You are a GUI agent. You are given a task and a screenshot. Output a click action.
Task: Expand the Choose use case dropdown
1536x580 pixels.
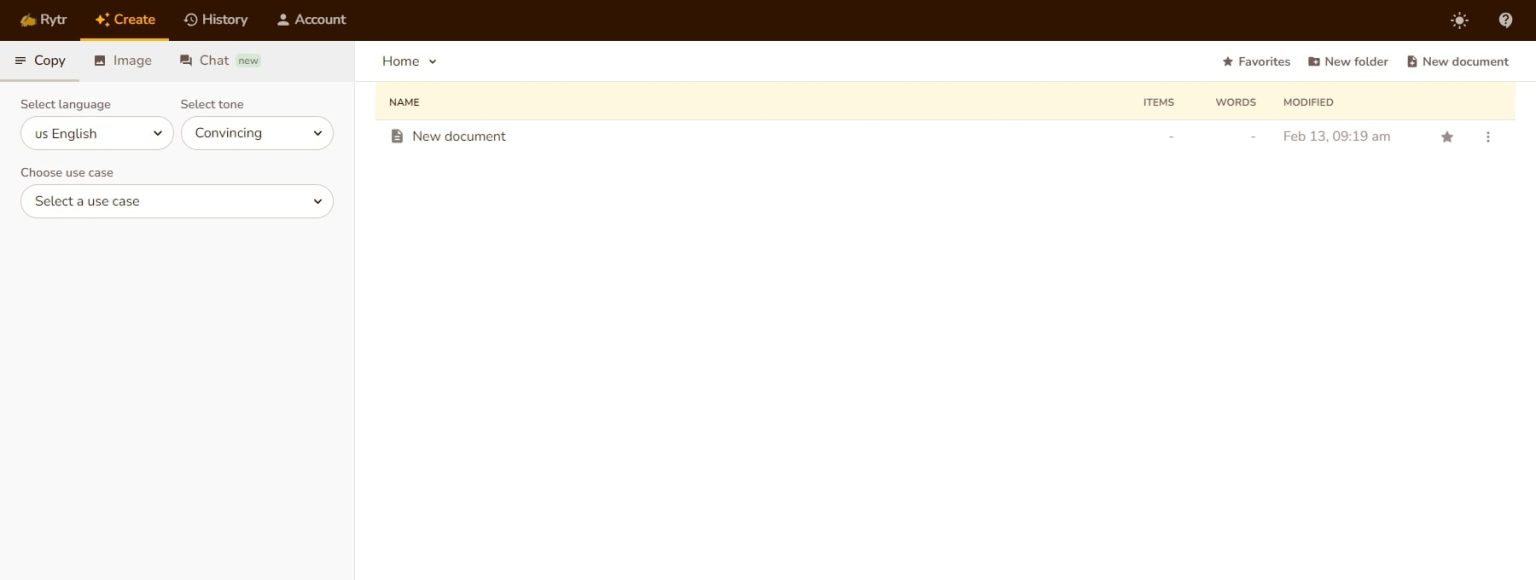click(177, 201)
